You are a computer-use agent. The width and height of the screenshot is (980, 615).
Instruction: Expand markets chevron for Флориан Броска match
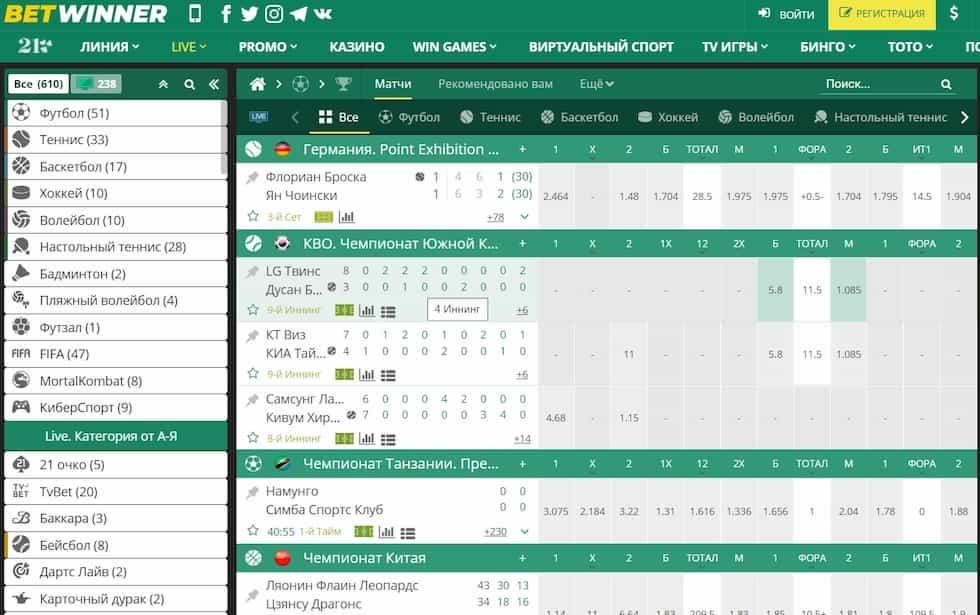point(524,217)
